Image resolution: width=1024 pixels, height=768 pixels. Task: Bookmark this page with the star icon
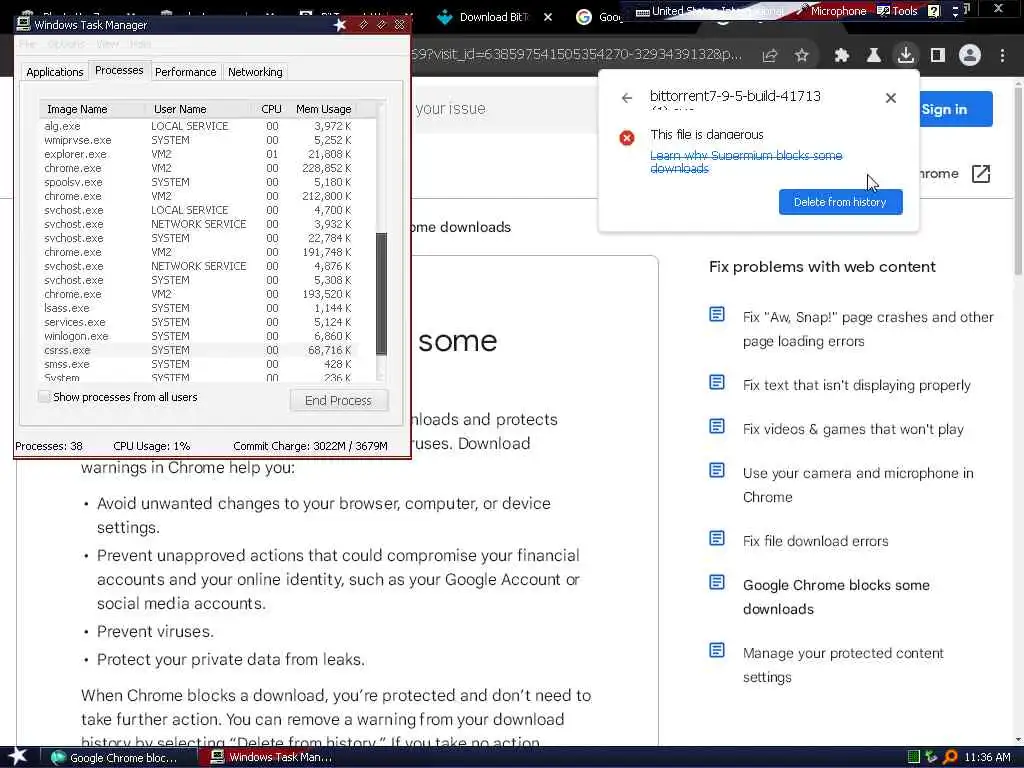click(802, 56)
